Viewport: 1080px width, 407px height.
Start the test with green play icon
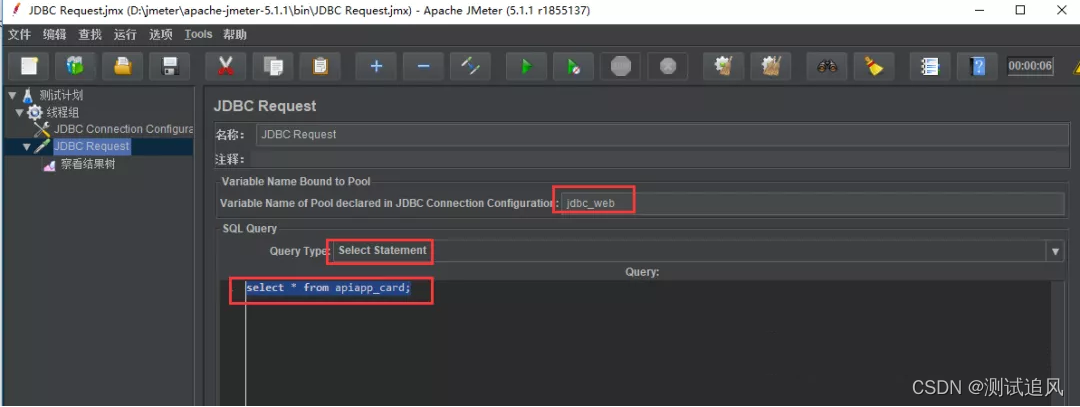tap(526, 66)
